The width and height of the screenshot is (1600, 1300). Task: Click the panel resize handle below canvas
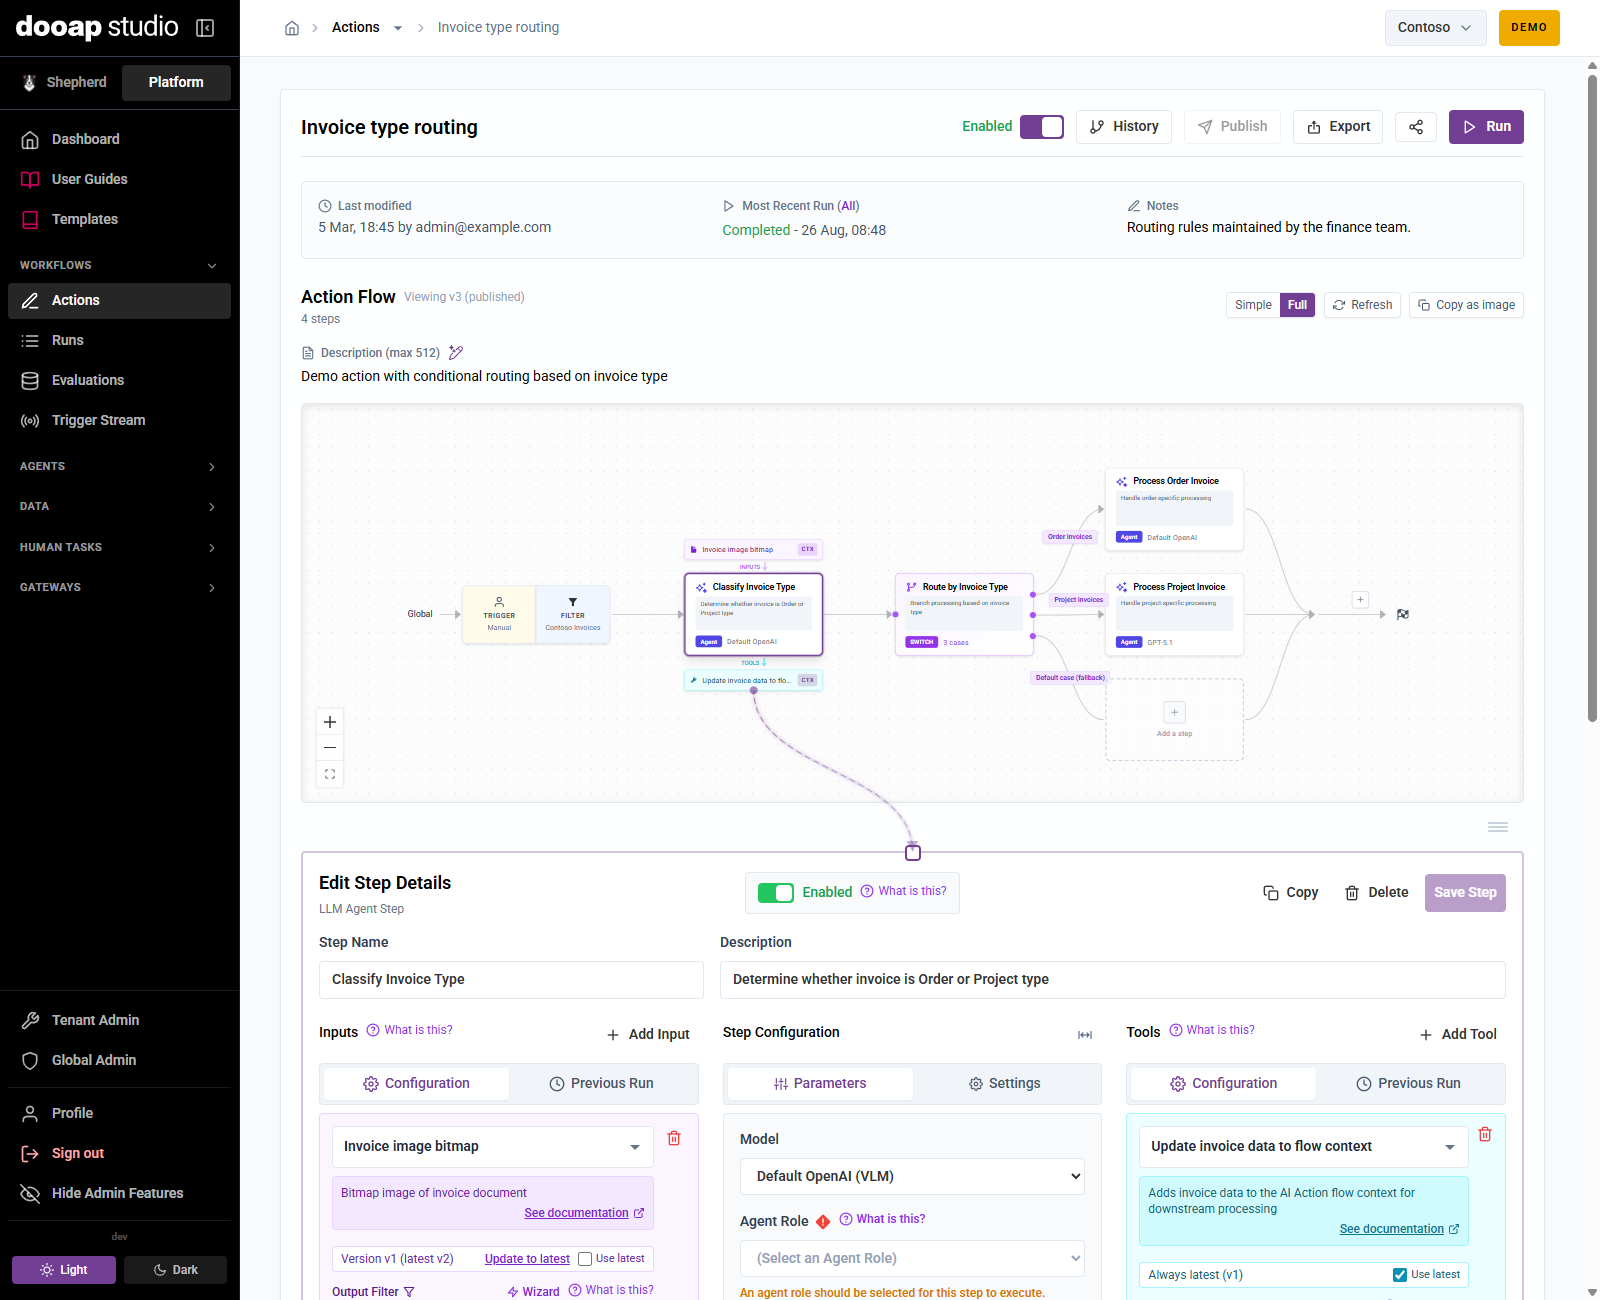1497,827
